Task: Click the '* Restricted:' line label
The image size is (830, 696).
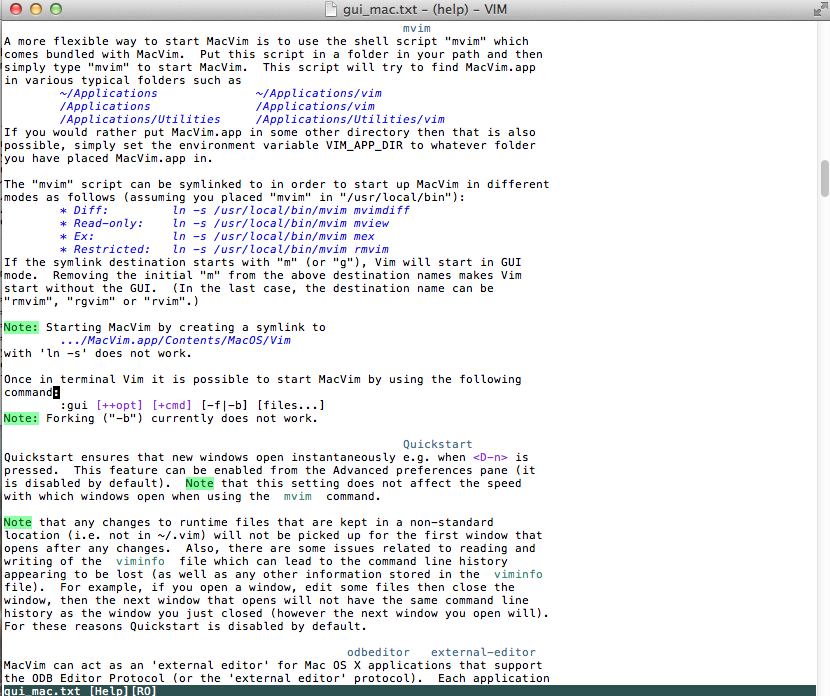Action: [x=105, y=249]
